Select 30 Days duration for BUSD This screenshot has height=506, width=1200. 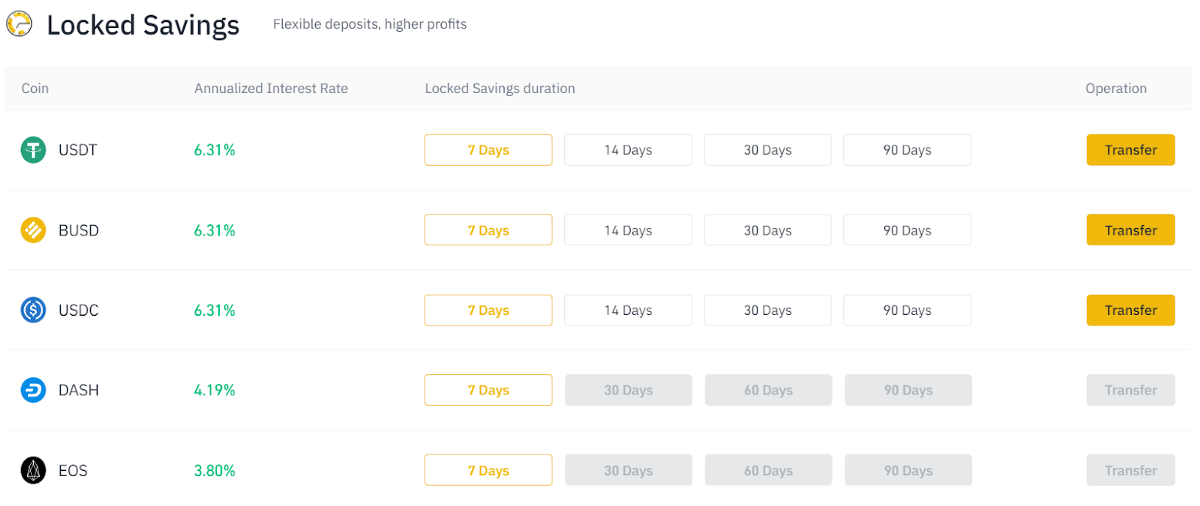pyautogui.click(x=767, y=230)
